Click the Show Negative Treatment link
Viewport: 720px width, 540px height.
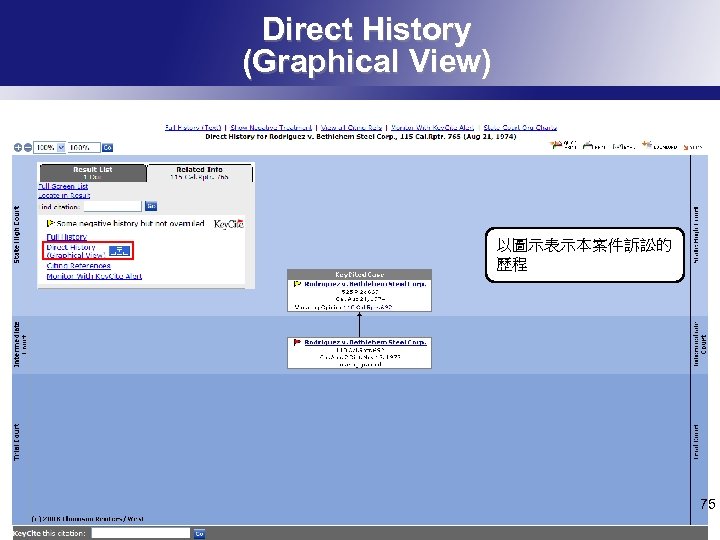pyautogui.click(x=271, y=127)
